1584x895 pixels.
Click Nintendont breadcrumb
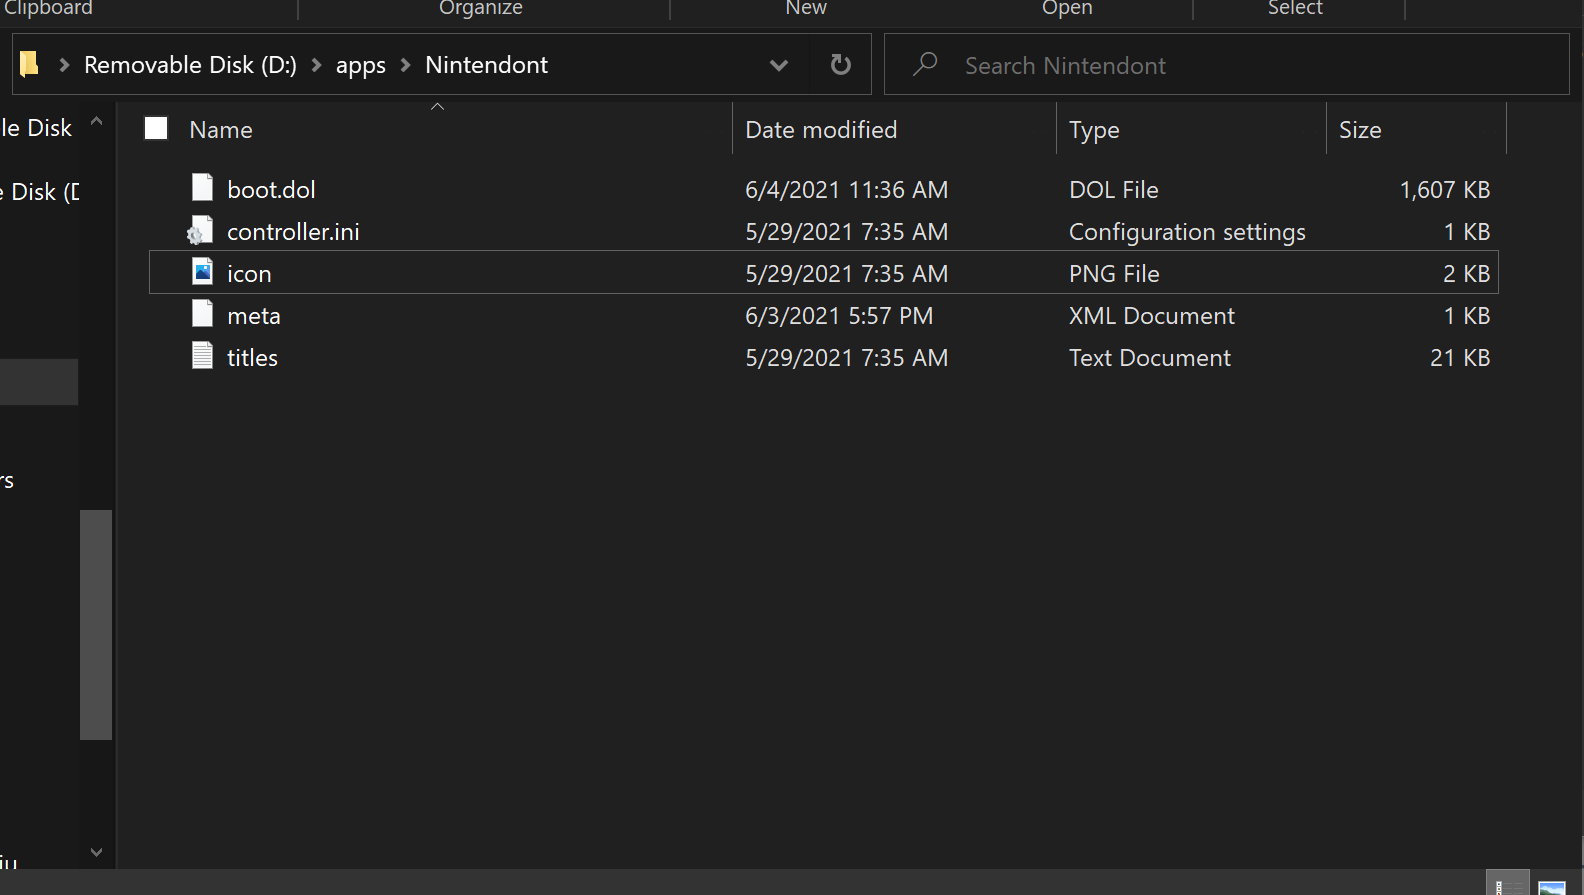(487, 65)
